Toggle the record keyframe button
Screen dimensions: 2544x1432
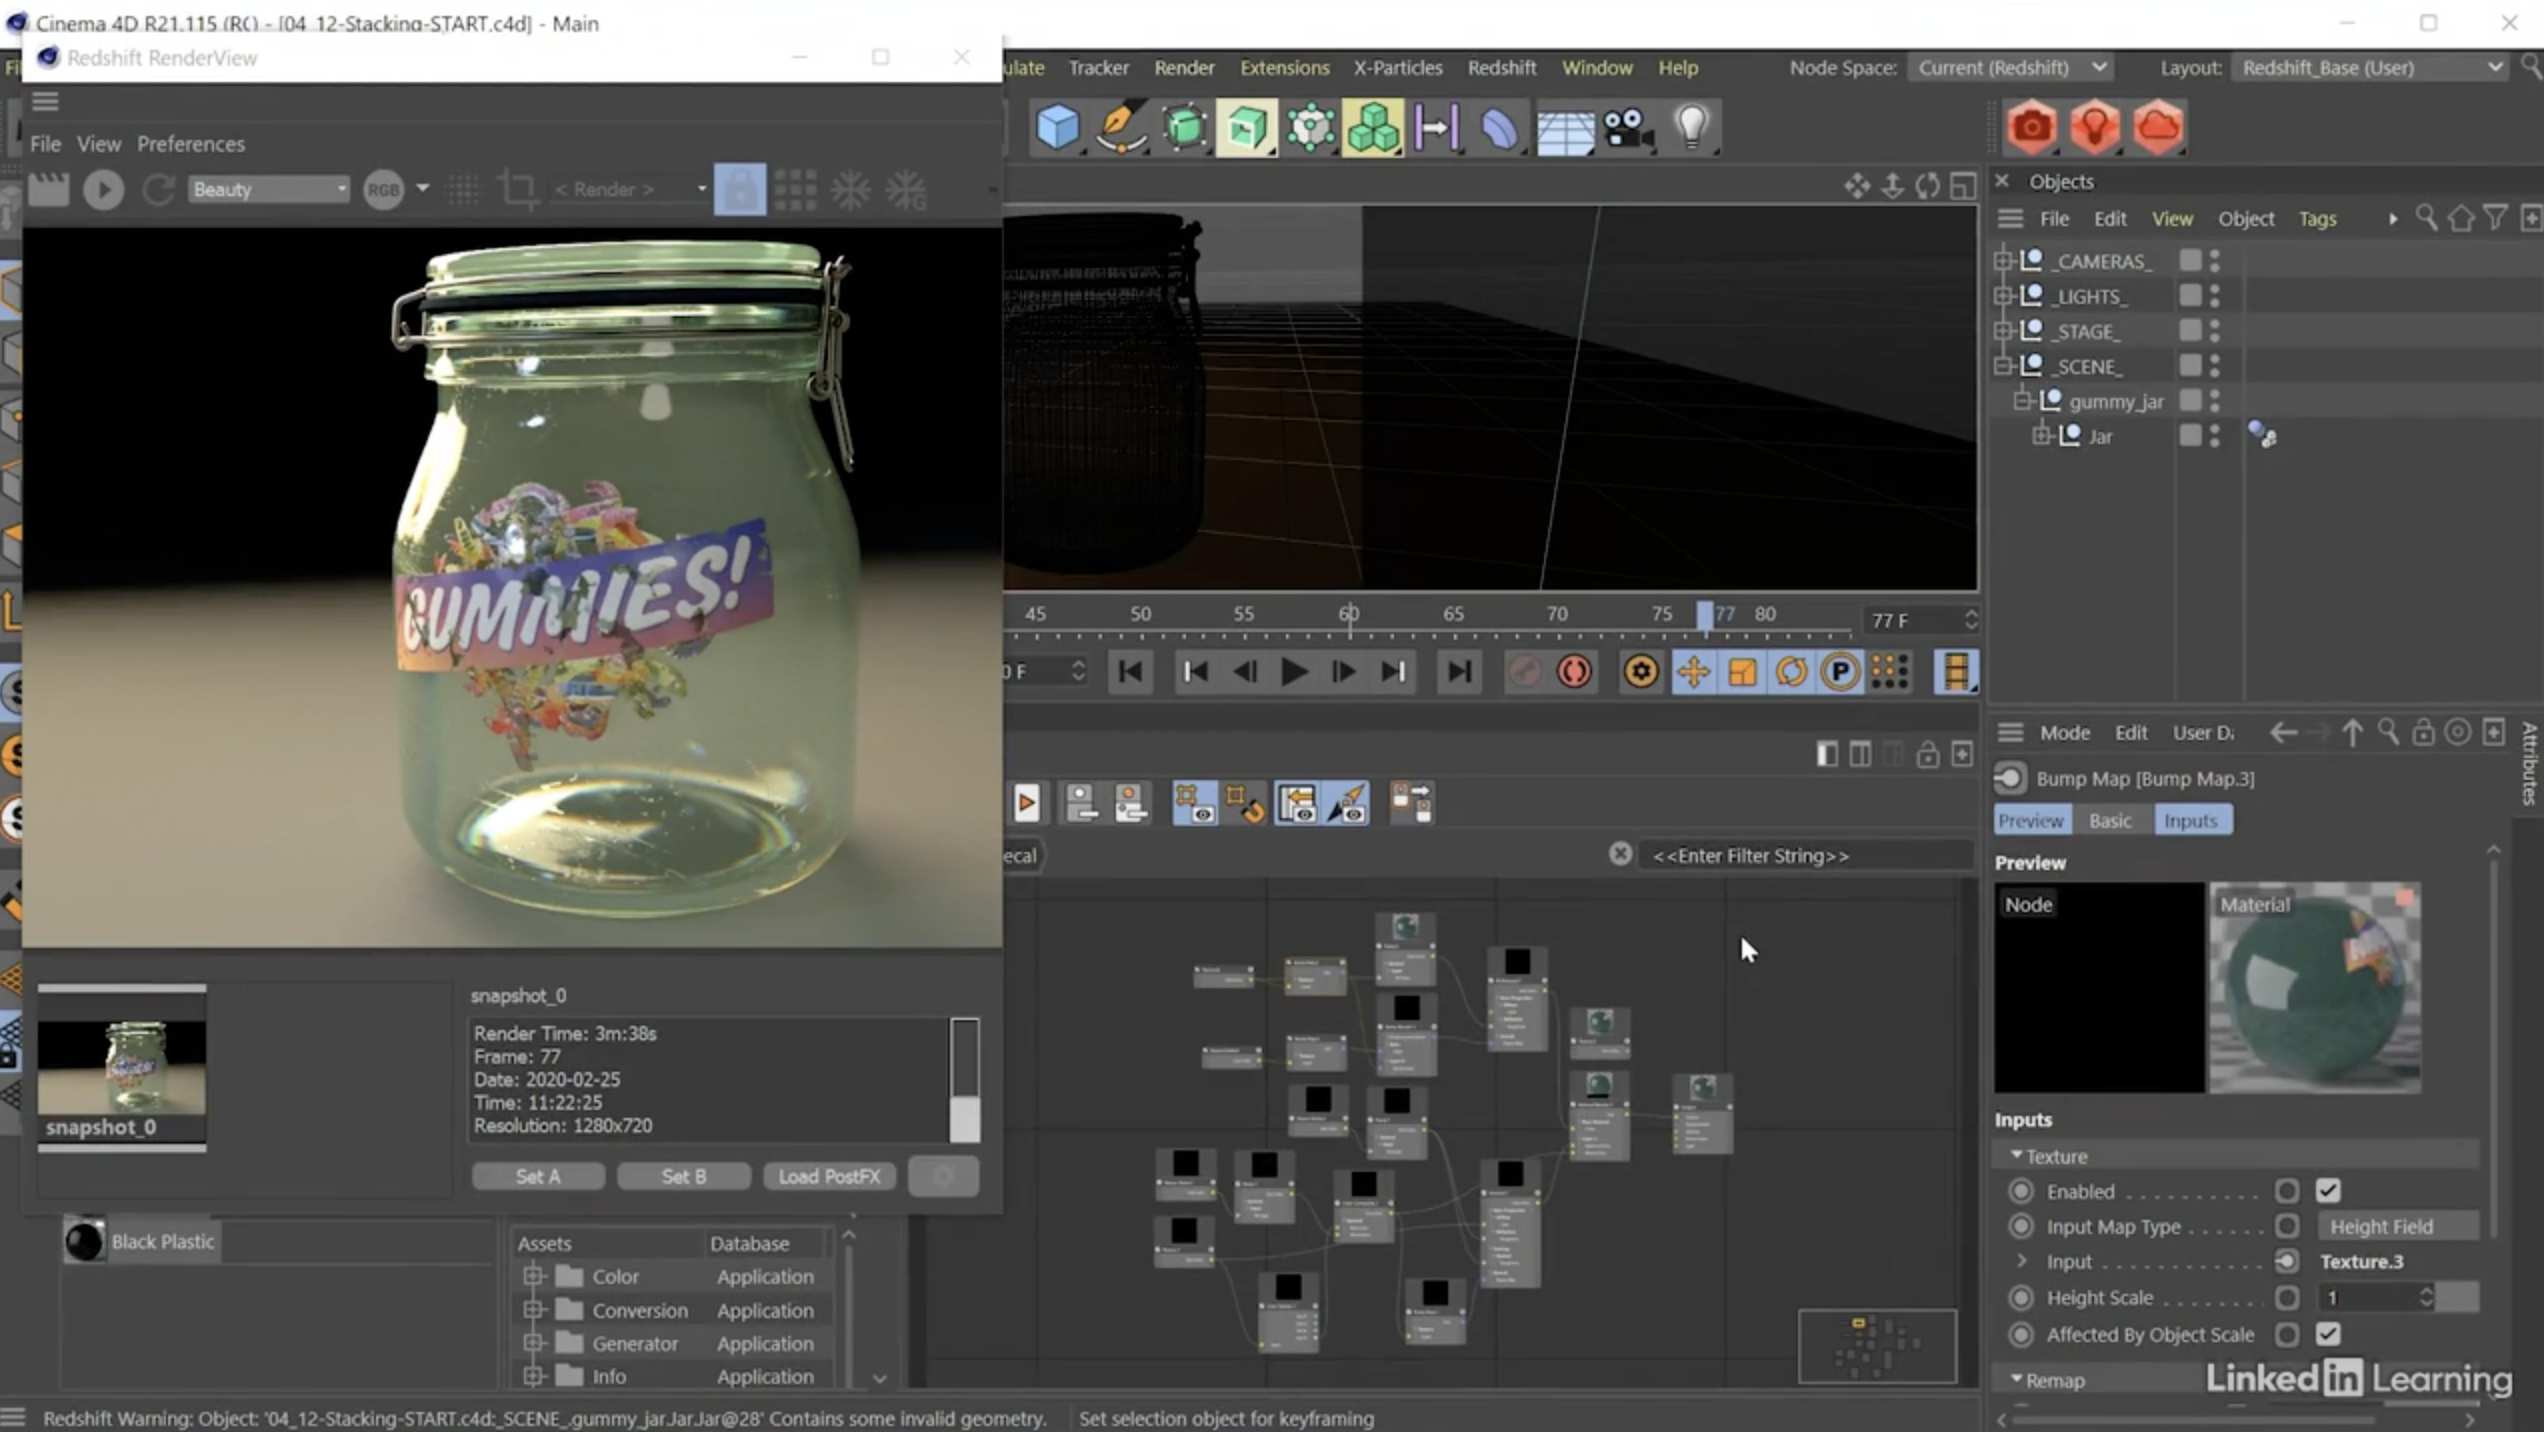(1574, 672)
